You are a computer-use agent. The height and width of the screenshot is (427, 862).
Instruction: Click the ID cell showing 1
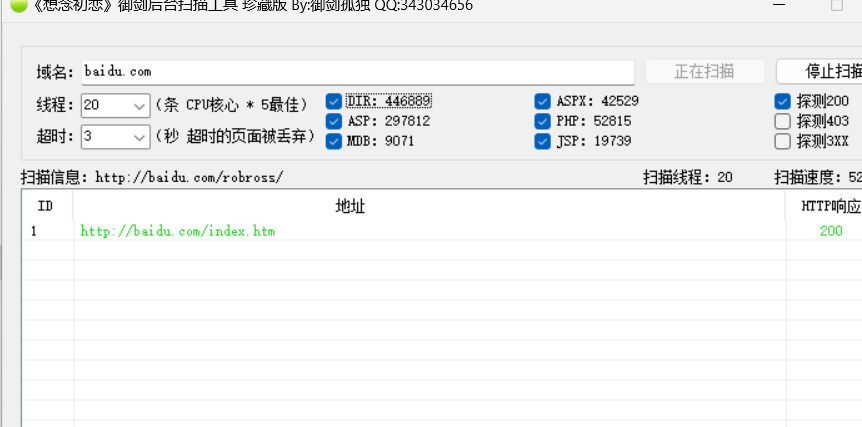(x=34, y=231)
